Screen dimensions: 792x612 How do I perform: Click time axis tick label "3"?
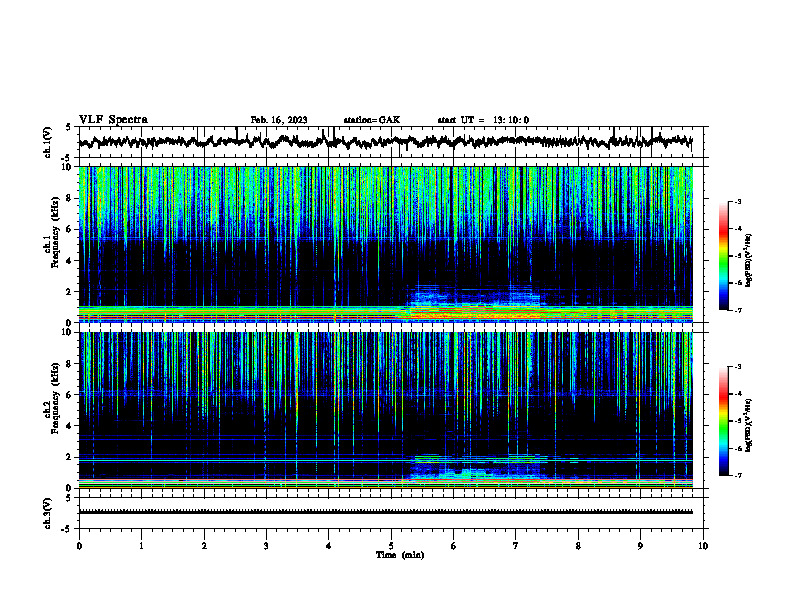coord(266,546)
